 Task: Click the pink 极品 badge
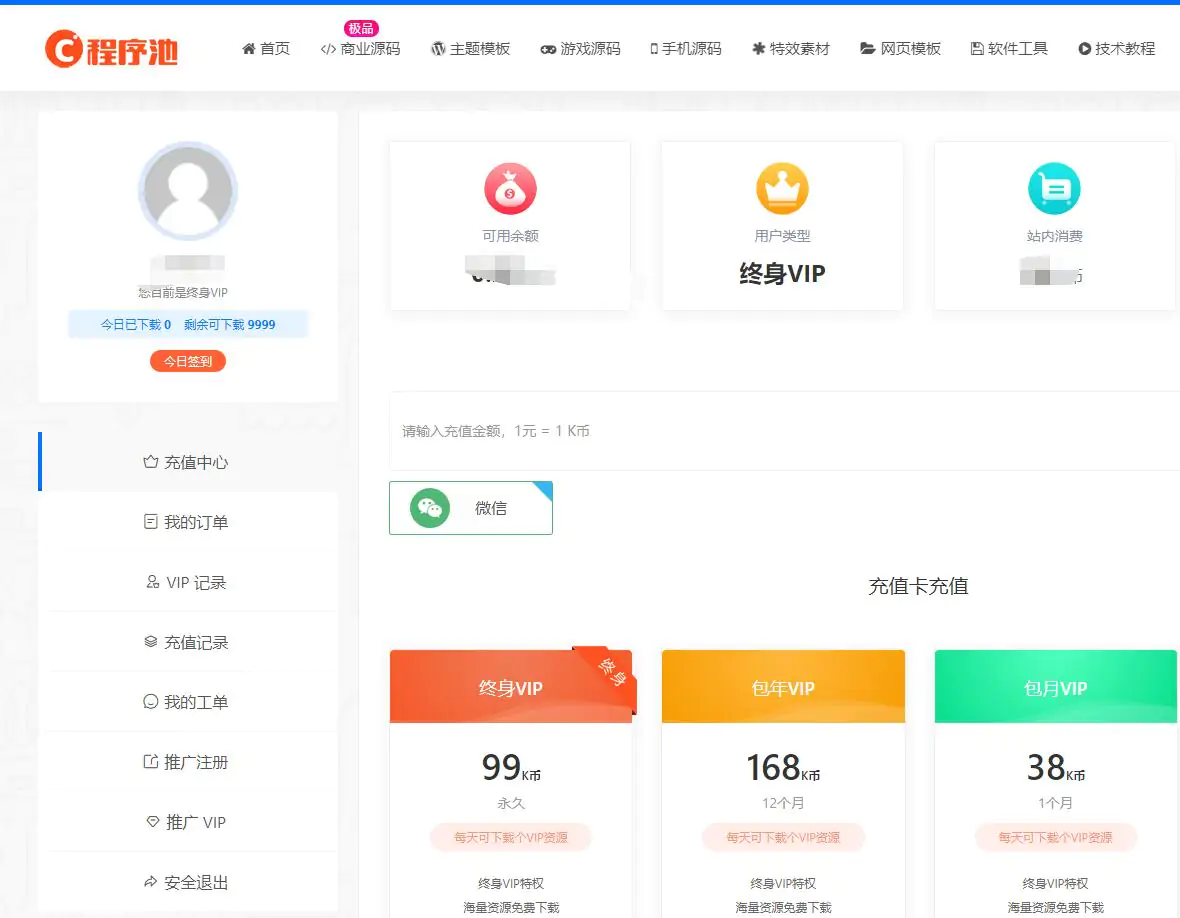[x=361, y=28]
